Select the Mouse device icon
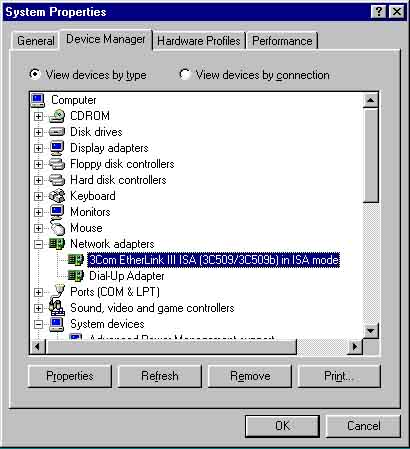 point(57,228)
